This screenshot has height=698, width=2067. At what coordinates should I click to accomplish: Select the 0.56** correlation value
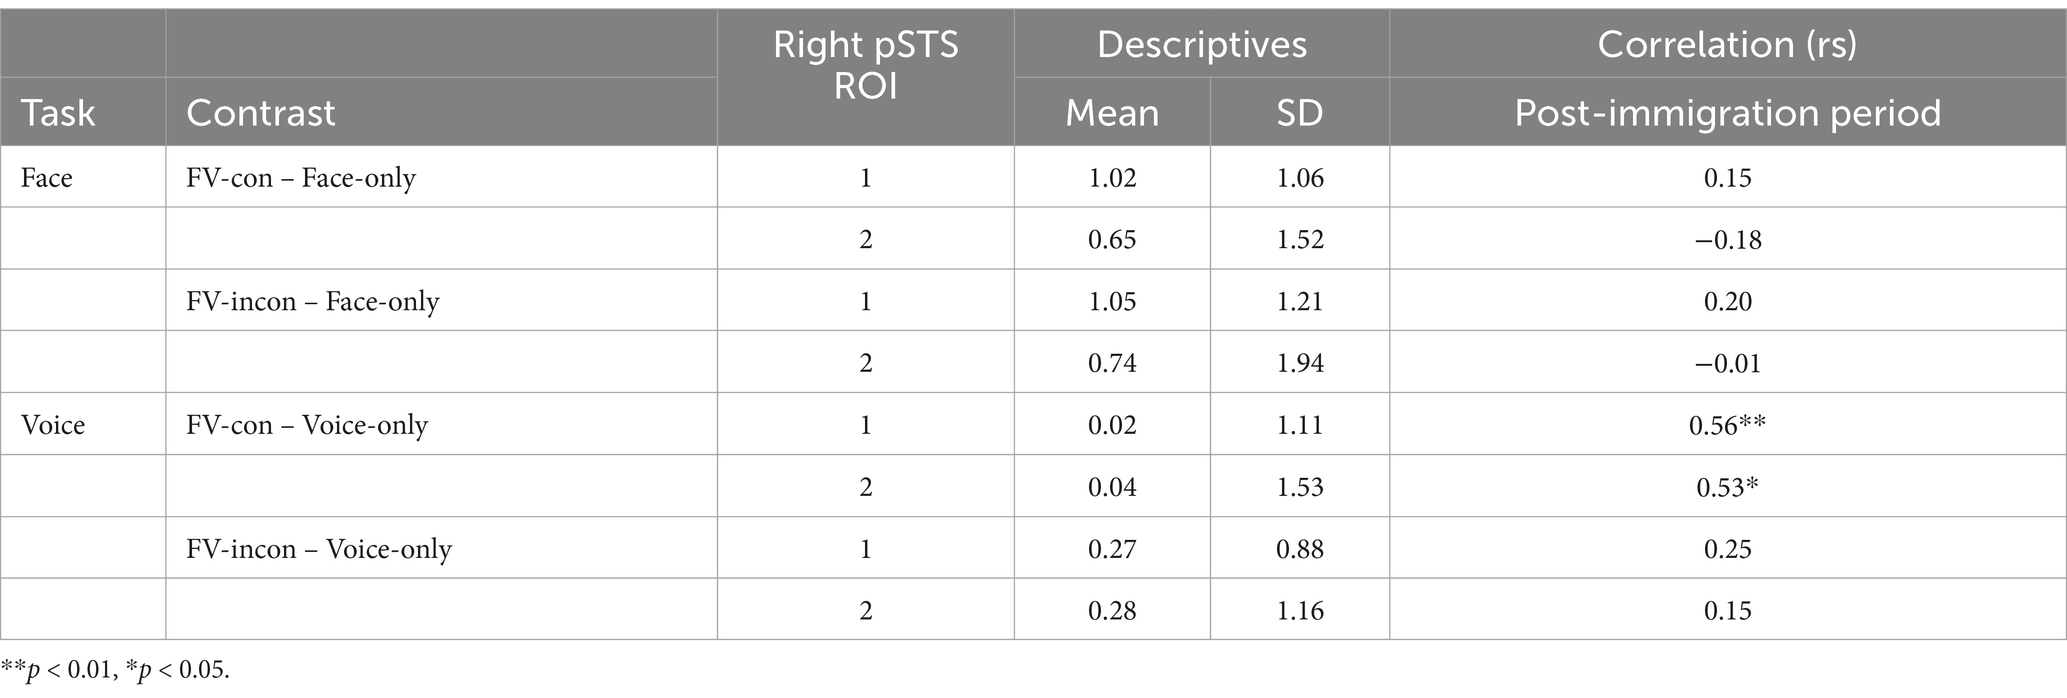1727,425
